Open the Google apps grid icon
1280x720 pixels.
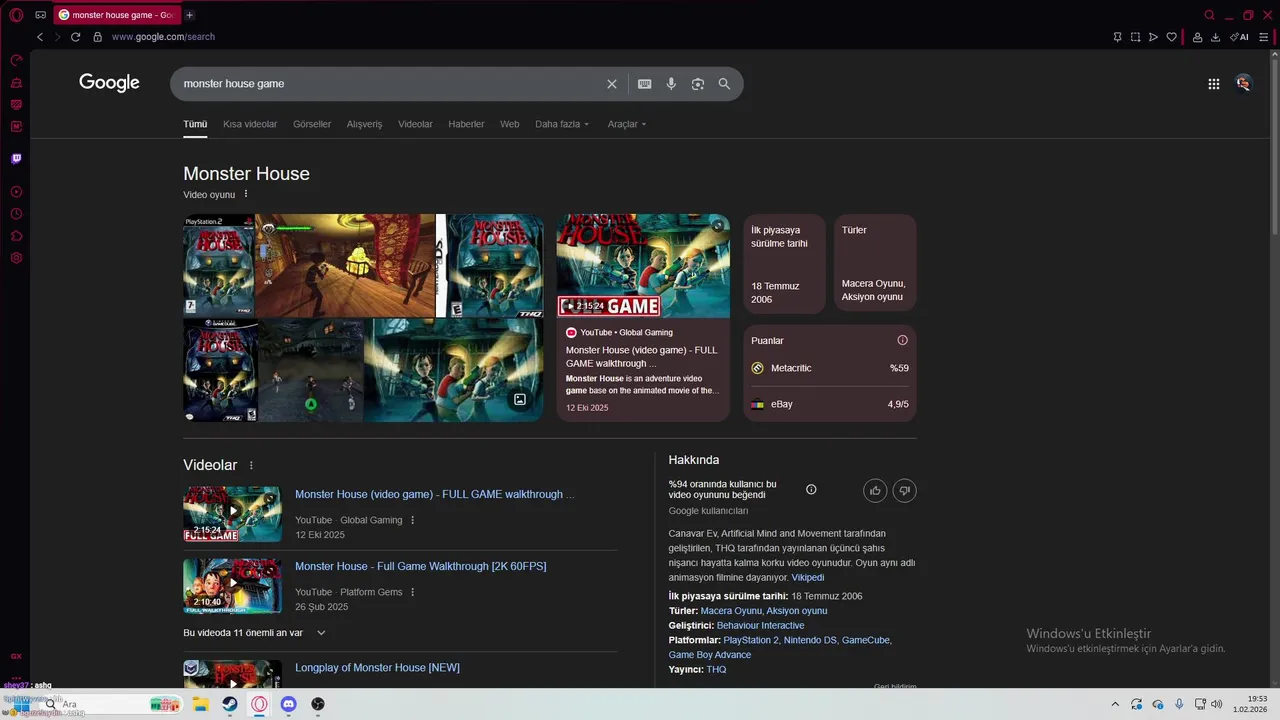pos(1214,84)
